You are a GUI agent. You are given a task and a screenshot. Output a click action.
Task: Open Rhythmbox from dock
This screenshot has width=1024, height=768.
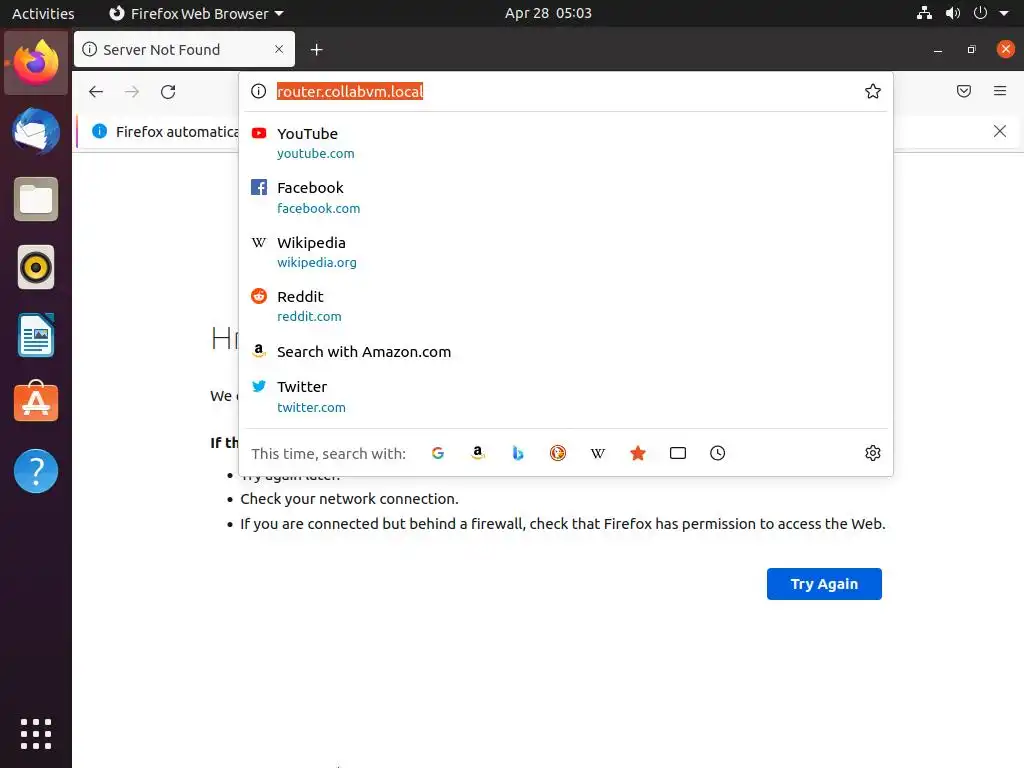(x=36, y=267)
